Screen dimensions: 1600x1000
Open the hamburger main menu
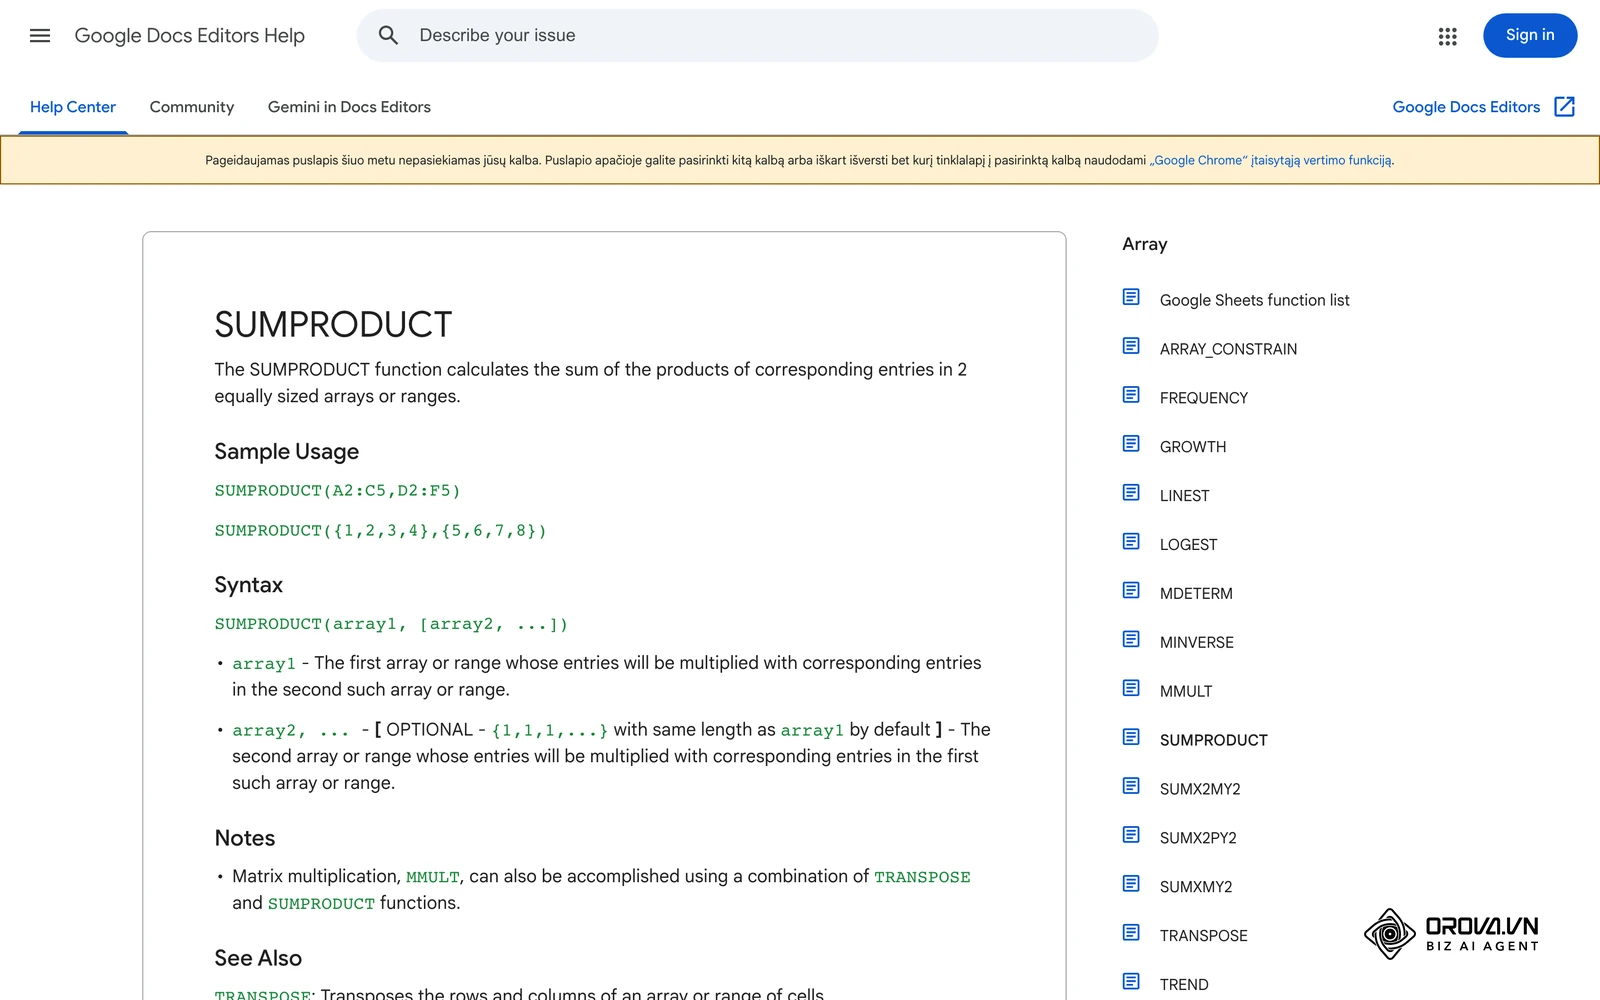(40, 36)
